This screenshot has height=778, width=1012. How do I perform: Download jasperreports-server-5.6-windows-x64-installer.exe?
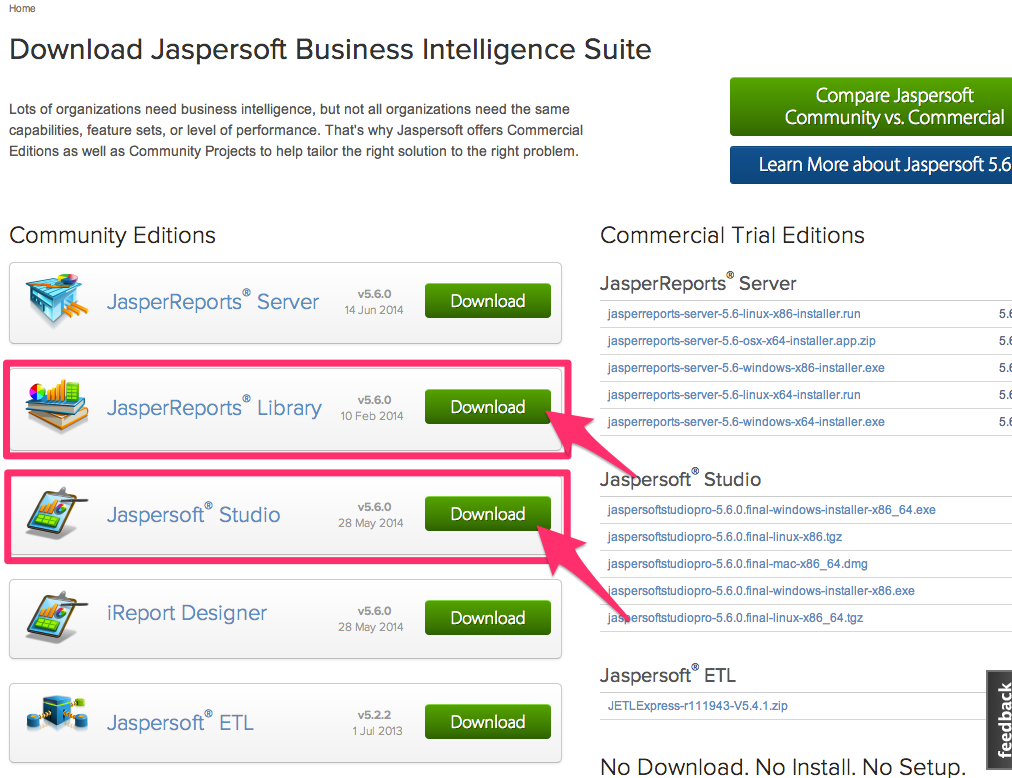point(746,422)
